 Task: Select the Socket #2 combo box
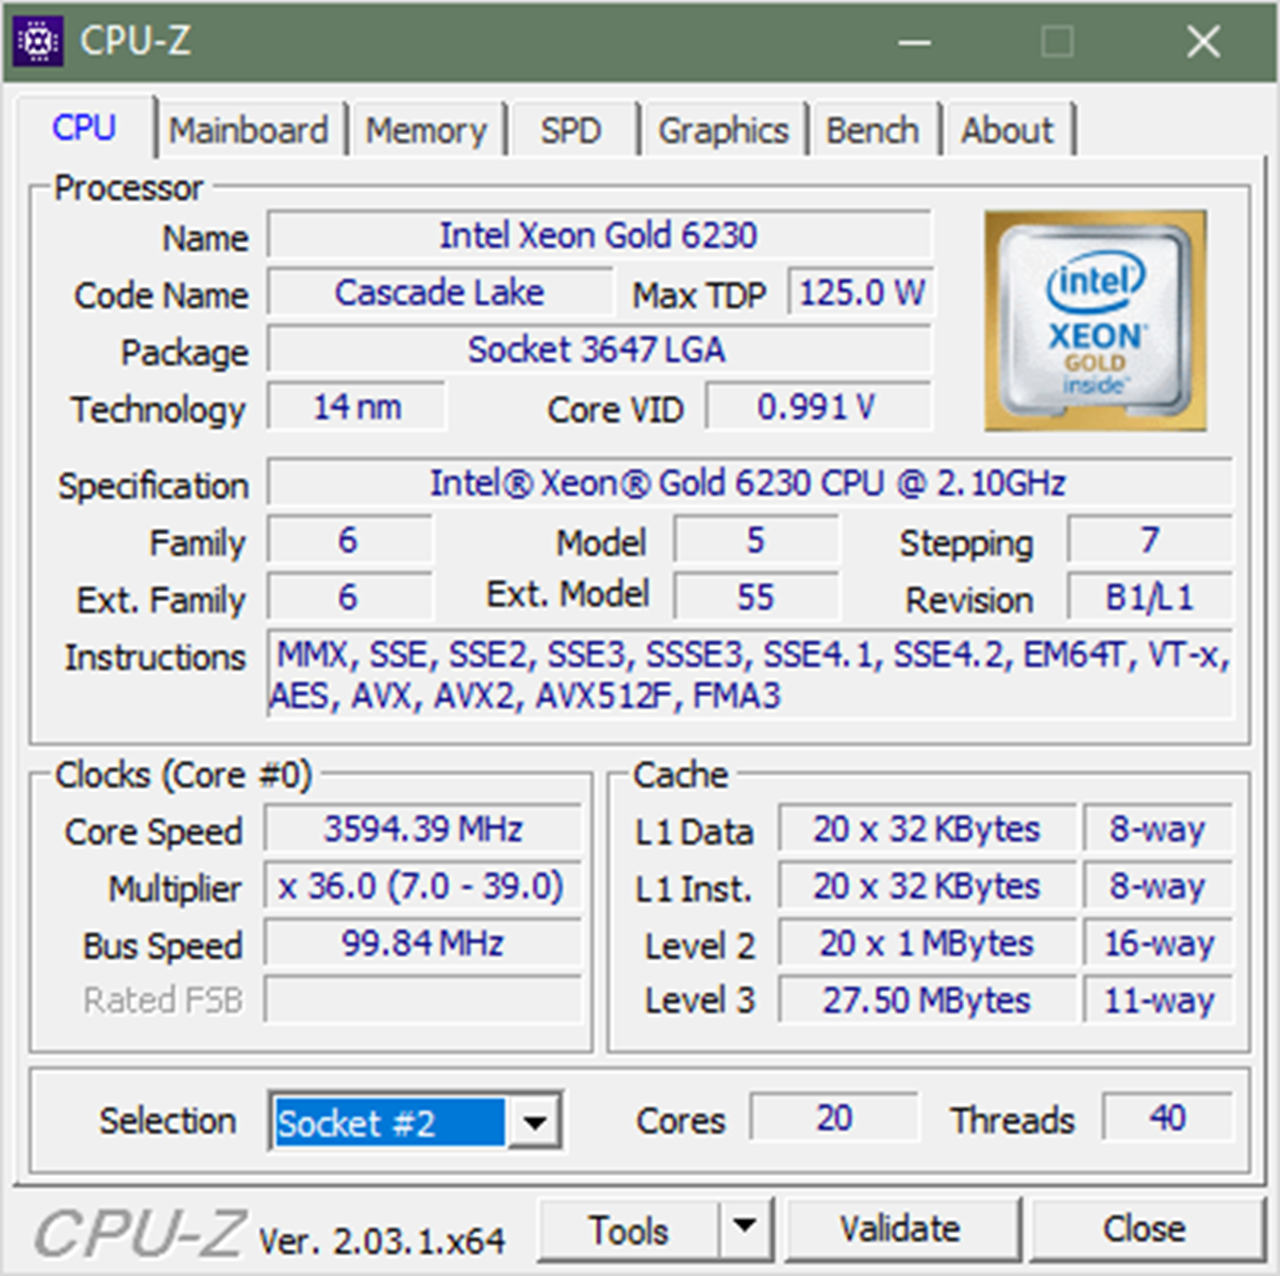coord(390,1122)
